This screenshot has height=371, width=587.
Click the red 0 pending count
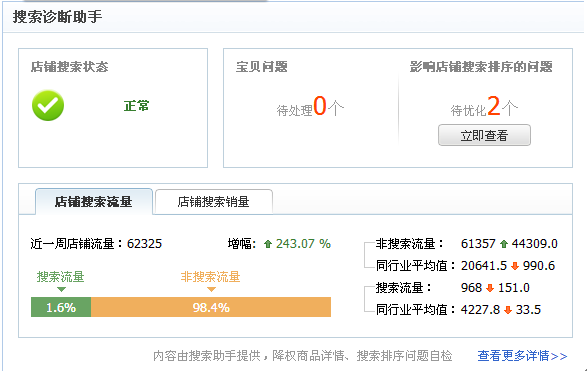(x=320, y=106)
